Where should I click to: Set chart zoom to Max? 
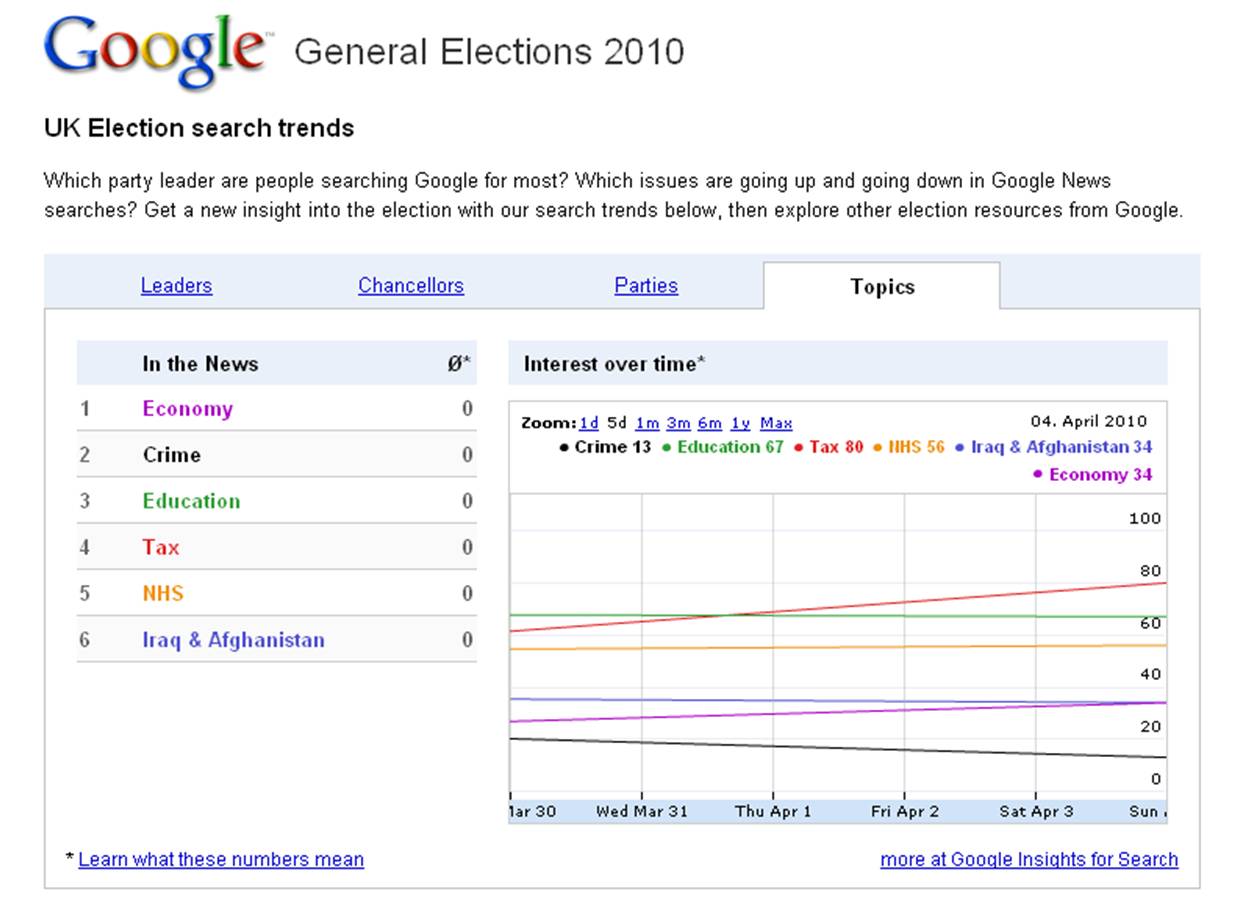pos(776,423)
